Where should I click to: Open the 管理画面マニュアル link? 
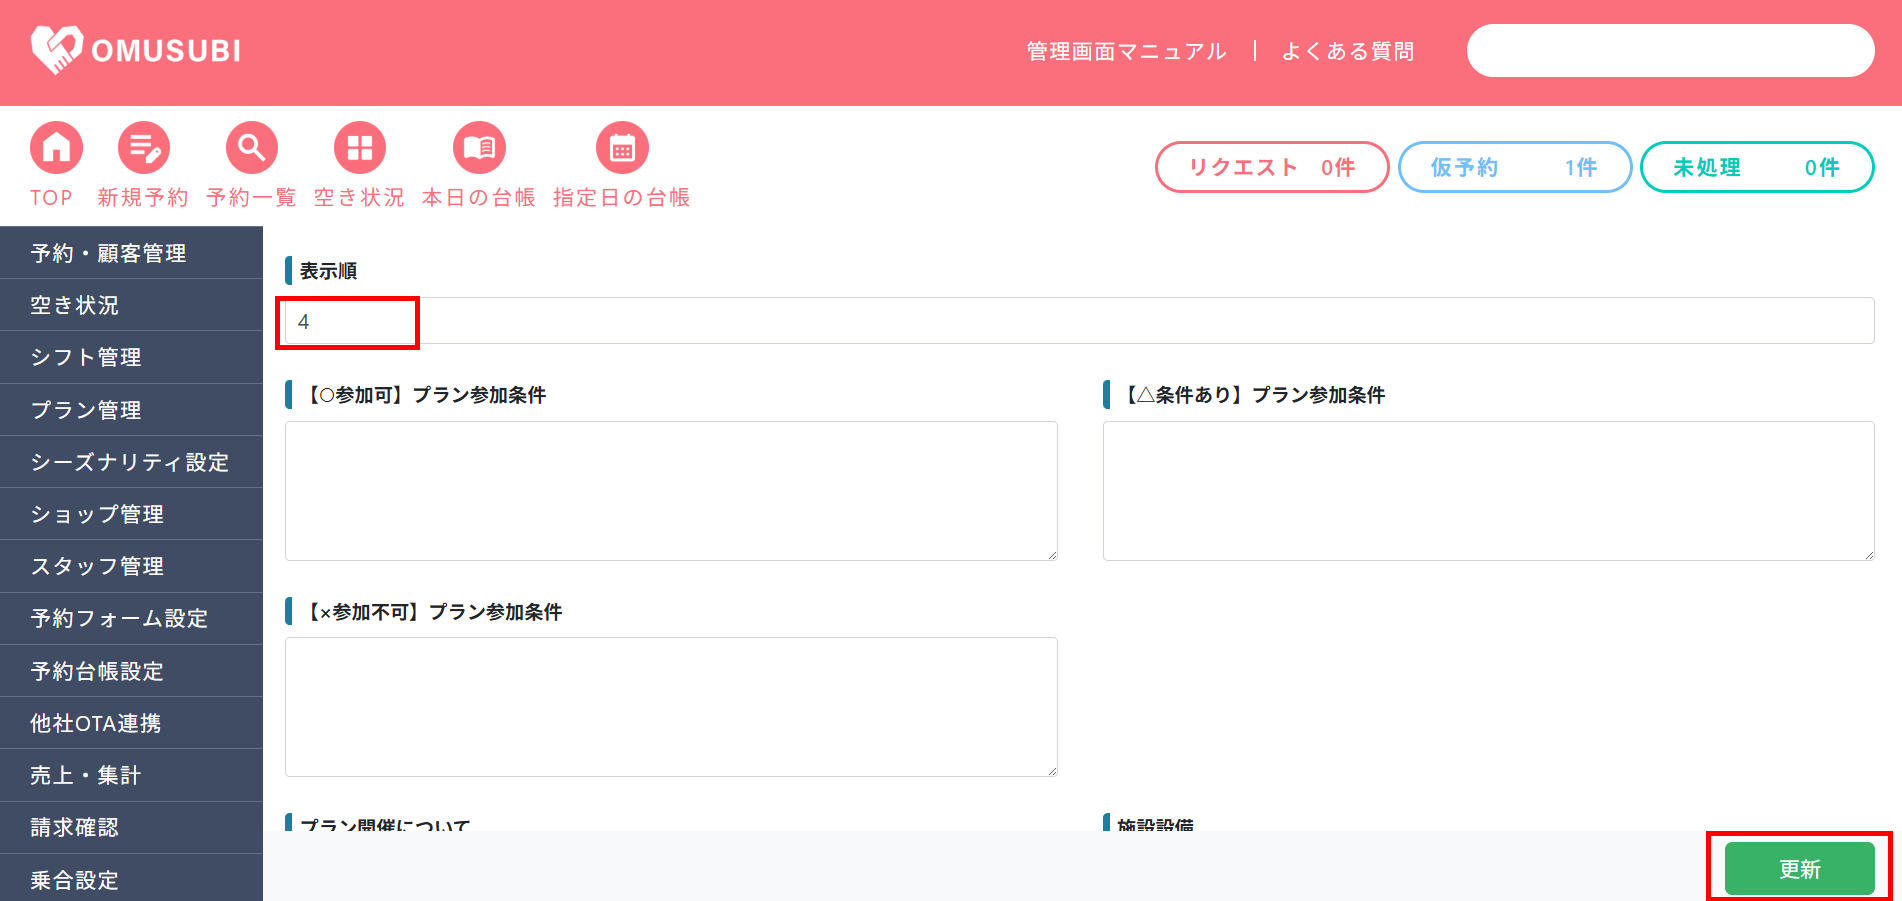[x=1126, y=51]
